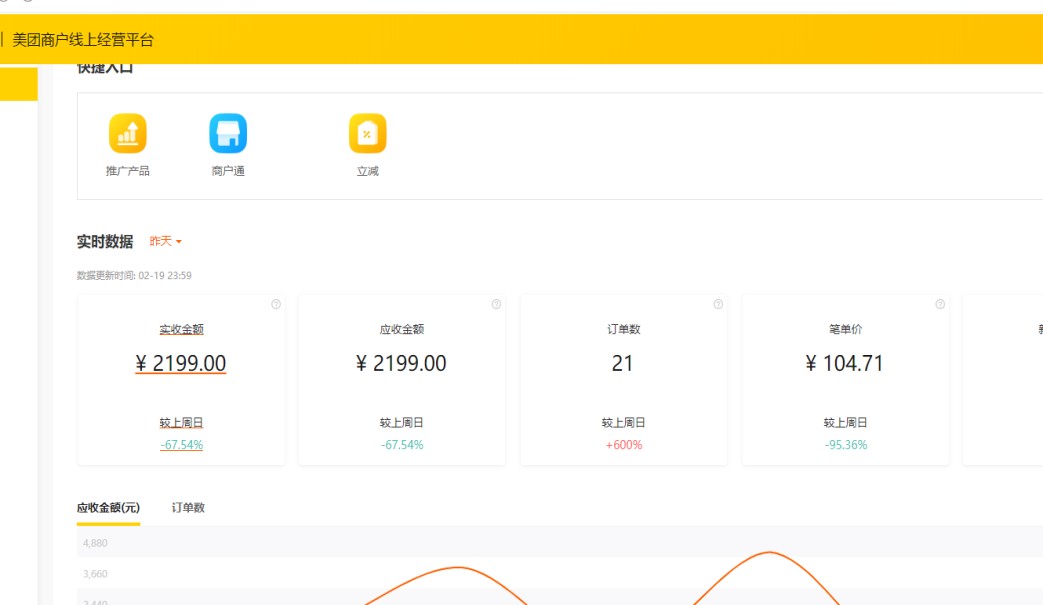Select the order count value 21
1043x605 pixels.
623,364
